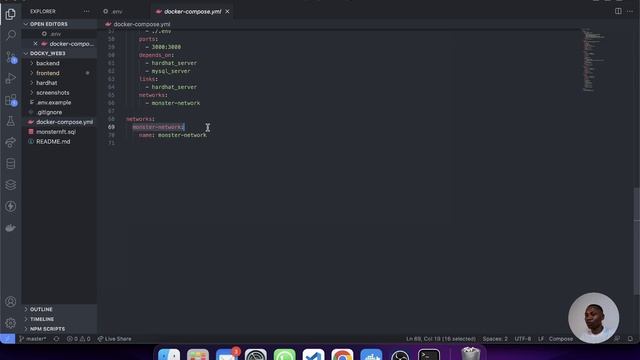Open errors and warnings count in status bar

[78, 339]
